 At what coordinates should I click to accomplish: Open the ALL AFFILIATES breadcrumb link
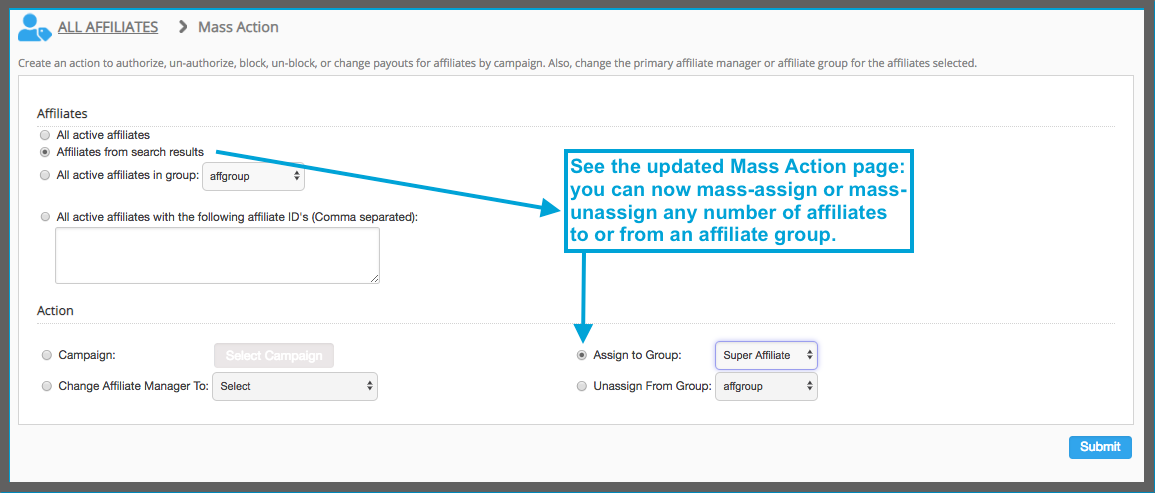click(108, 27)
